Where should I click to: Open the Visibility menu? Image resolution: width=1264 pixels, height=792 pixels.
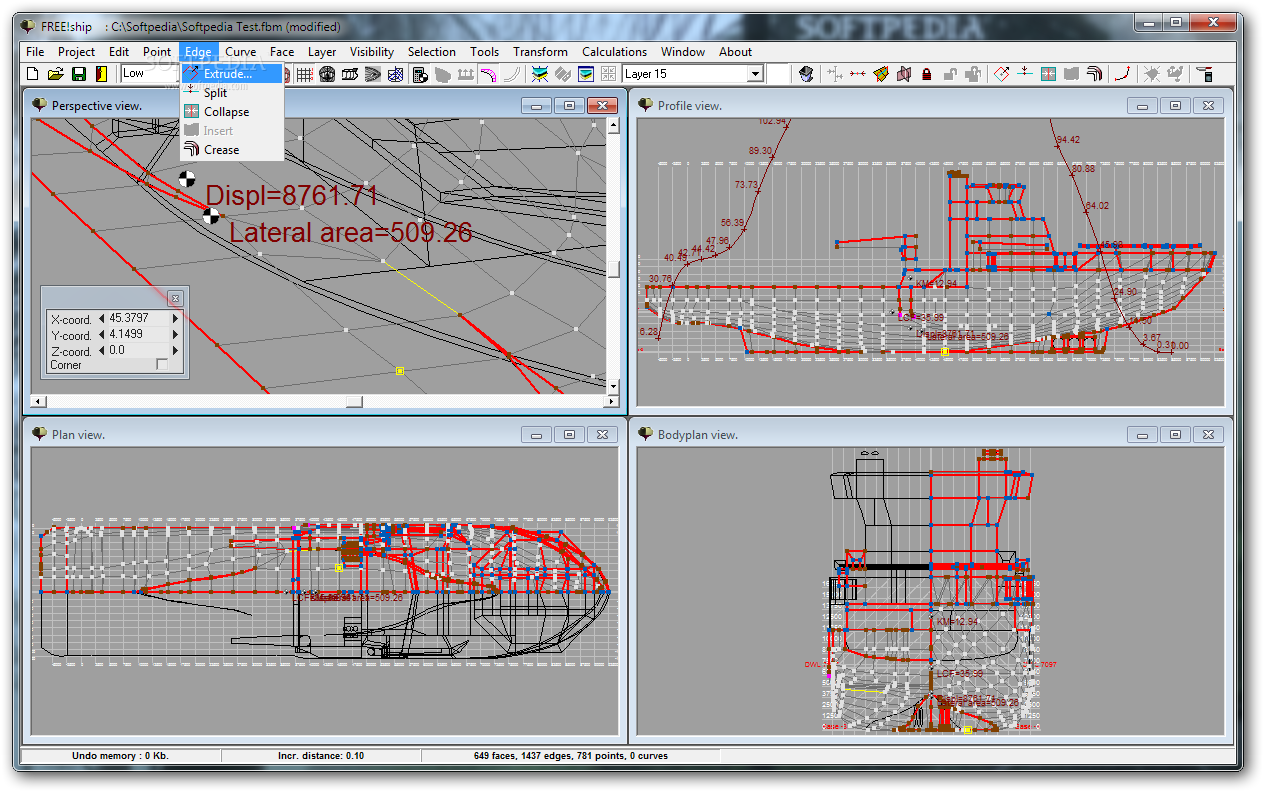click(371, 51)
